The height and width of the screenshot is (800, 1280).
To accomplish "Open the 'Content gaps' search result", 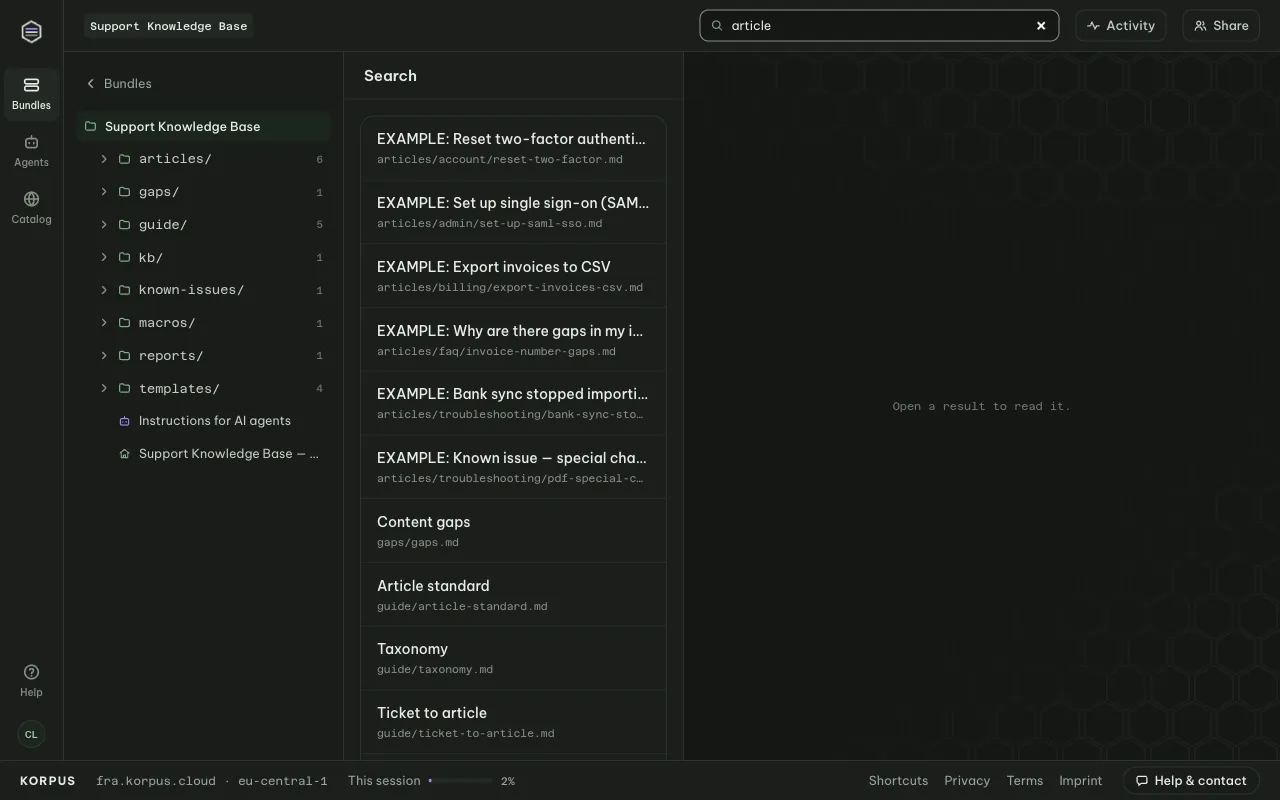I will click(x=513, y=531).
